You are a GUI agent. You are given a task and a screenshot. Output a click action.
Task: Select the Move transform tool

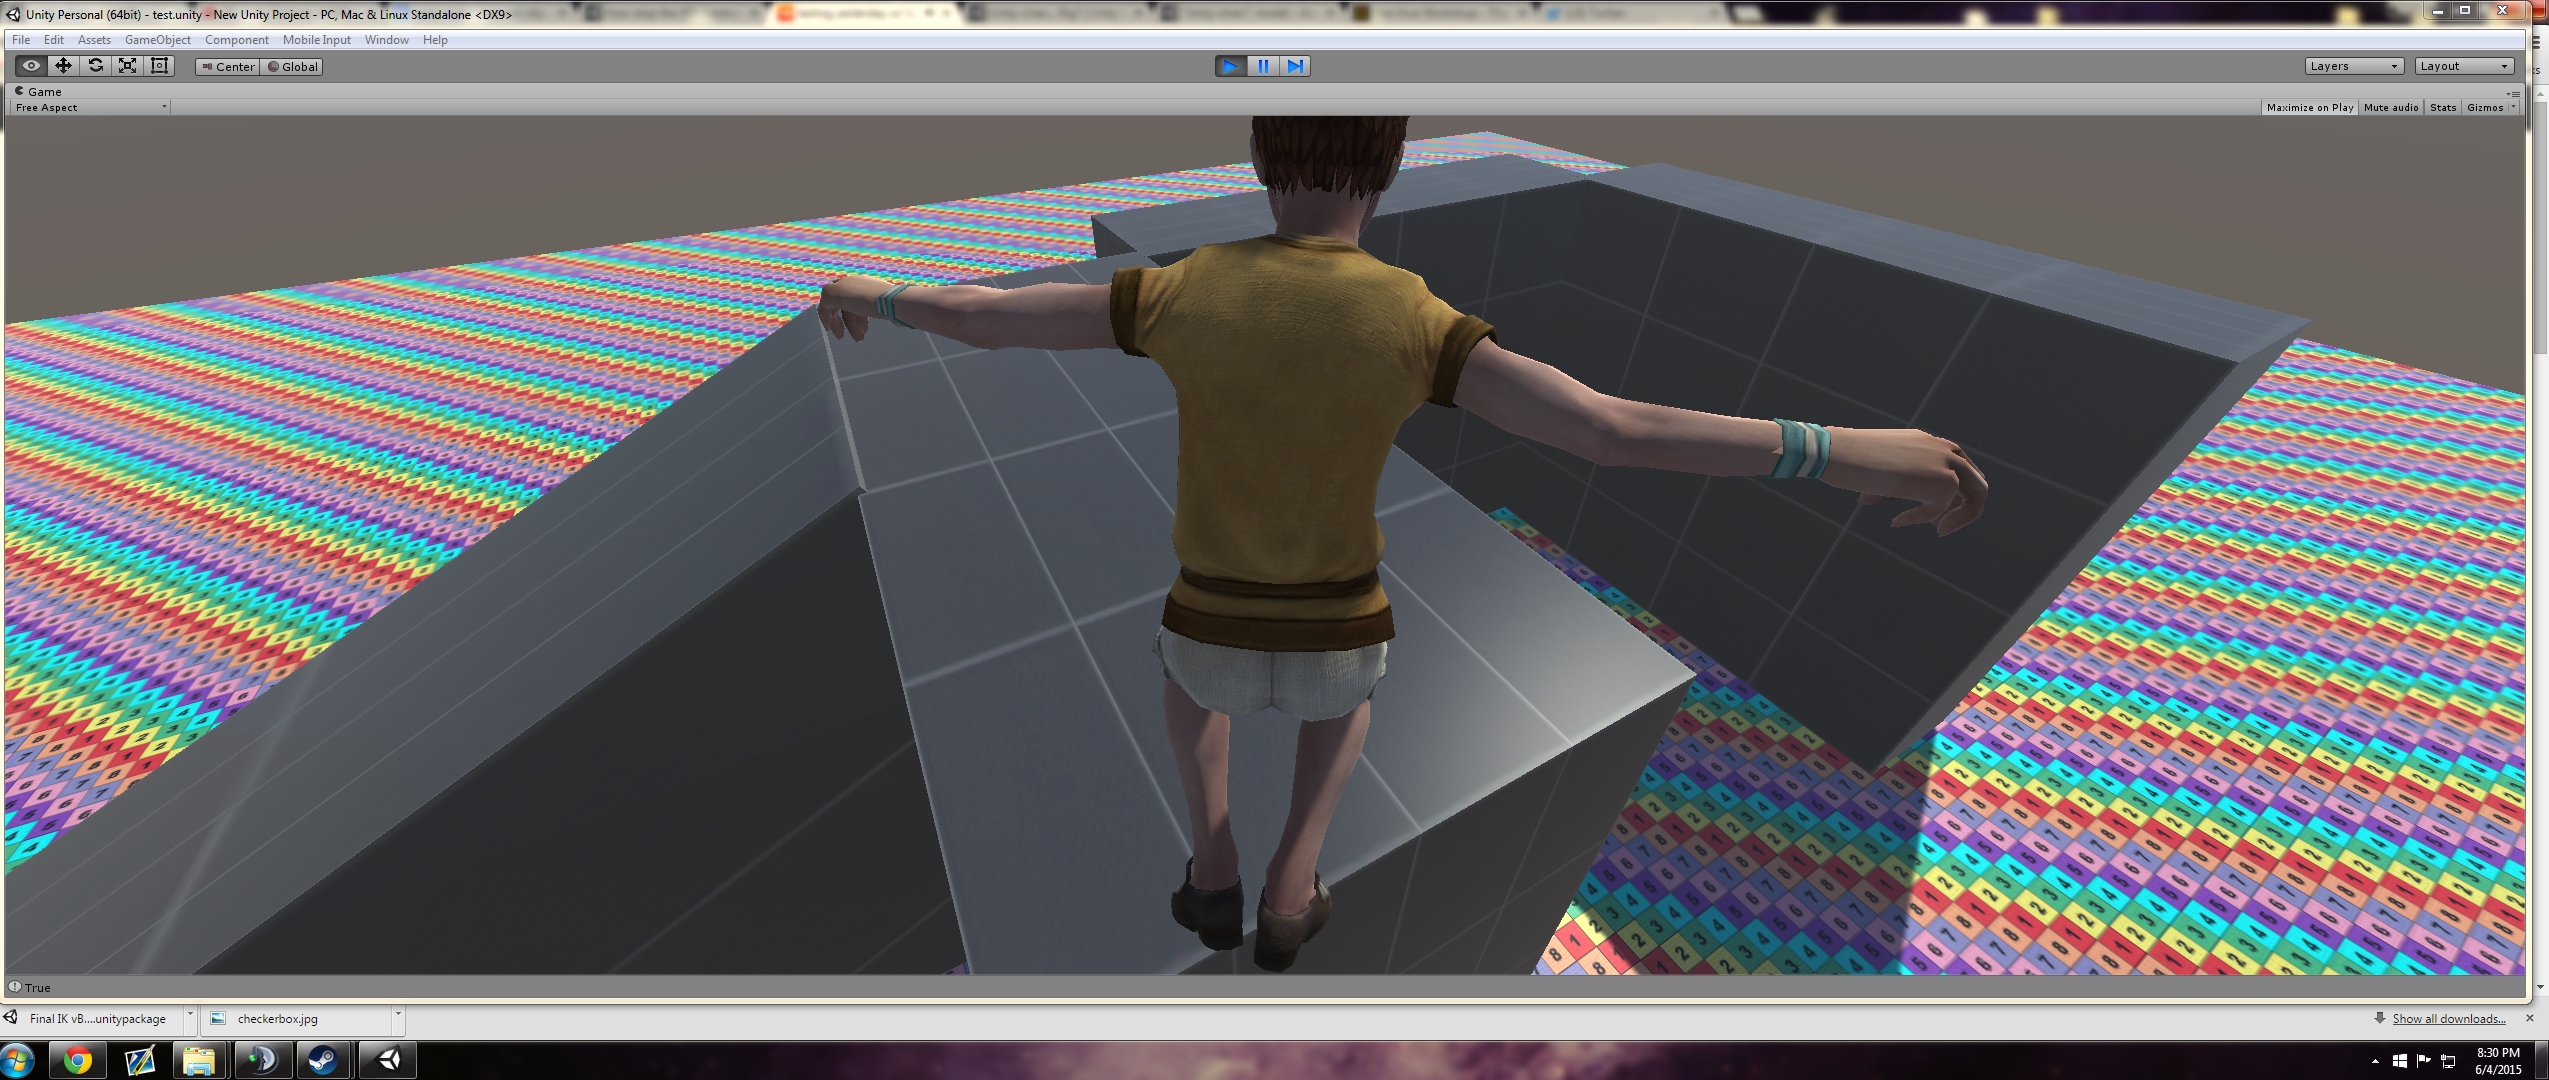click(x=63, y=66)
